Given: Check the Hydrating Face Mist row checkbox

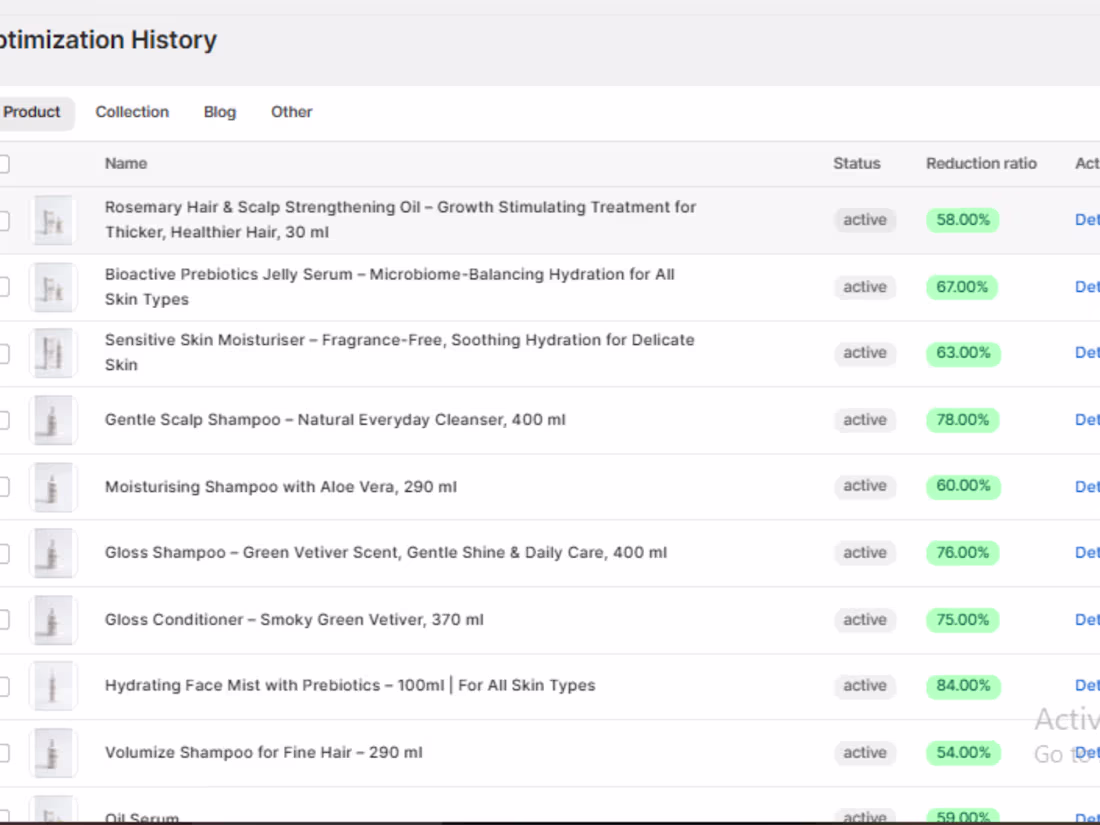Looking at the screenshot, I should (x=2, y=686).
